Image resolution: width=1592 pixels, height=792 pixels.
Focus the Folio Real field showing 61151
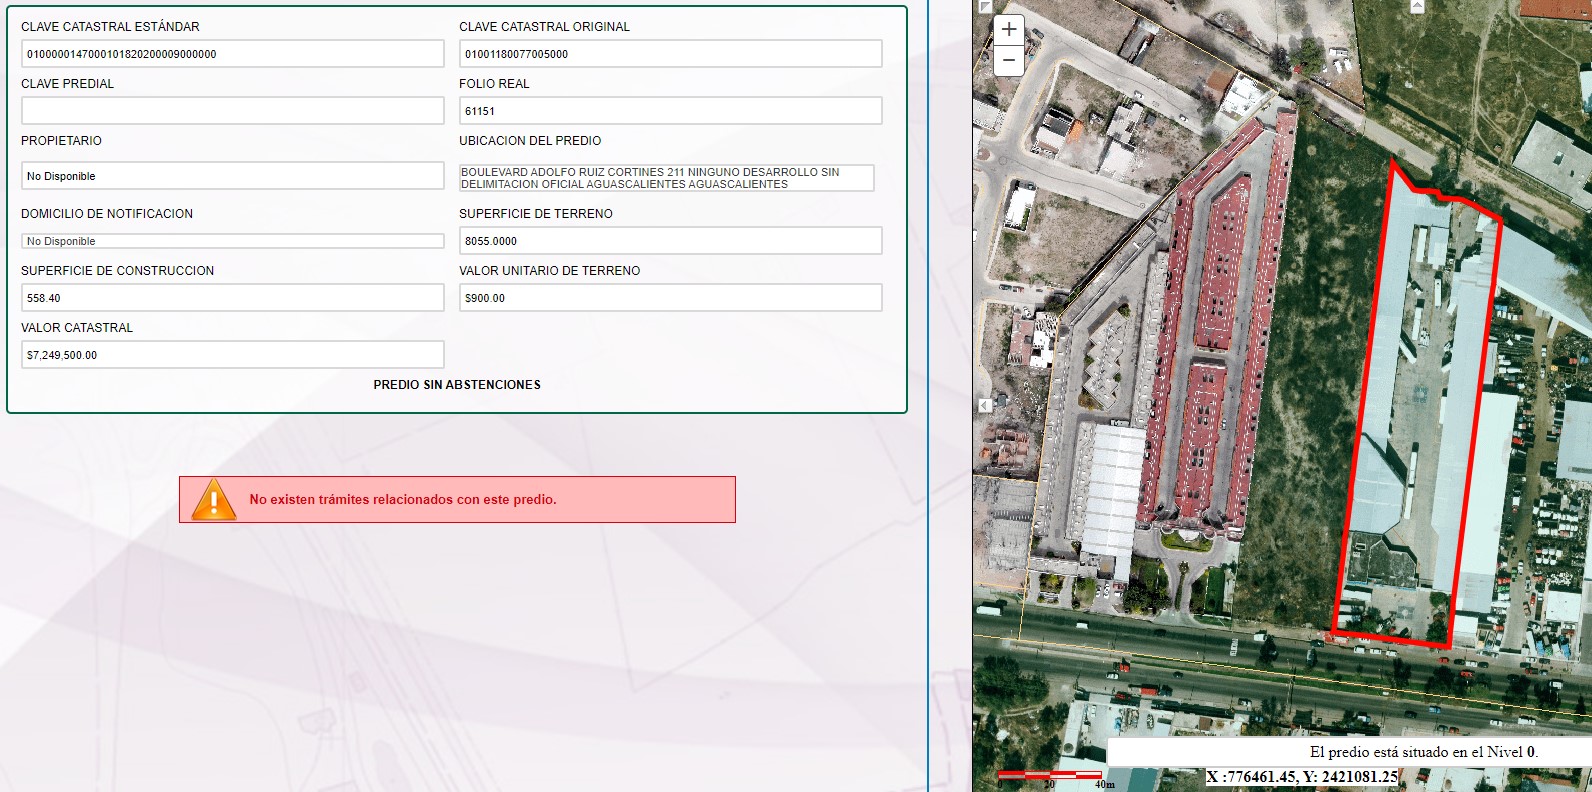[670, 111]
